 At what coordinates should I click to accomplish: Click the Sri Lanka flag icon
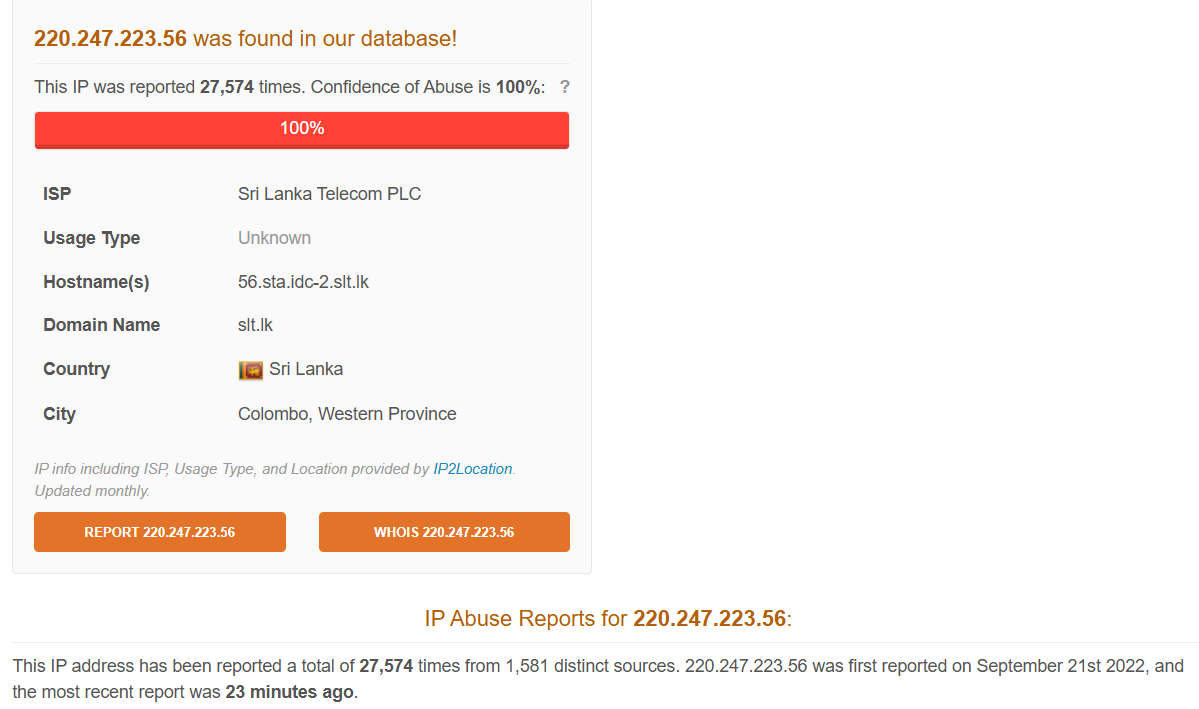(249, 369)
